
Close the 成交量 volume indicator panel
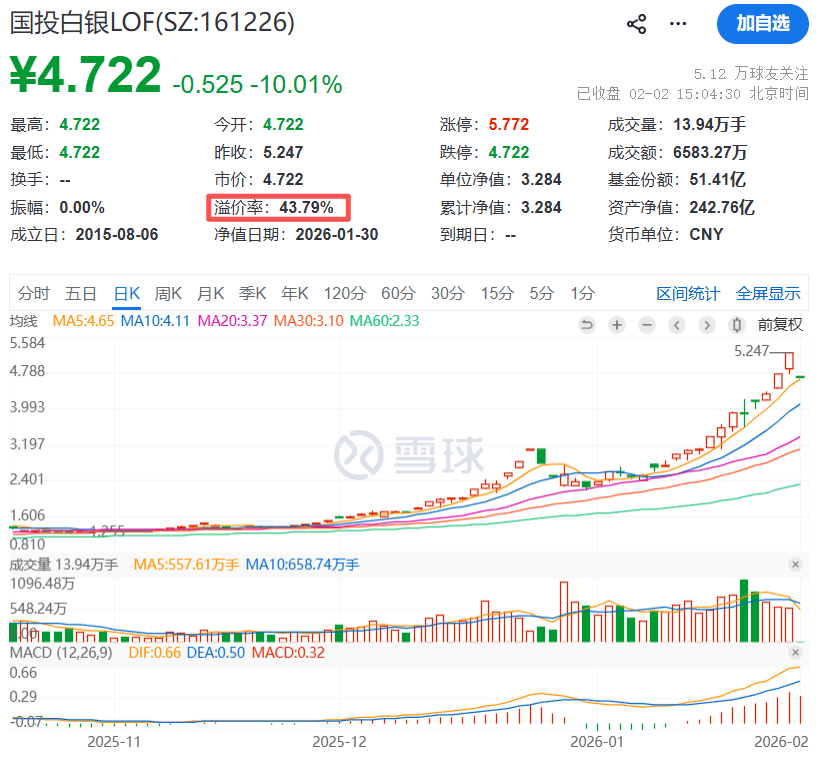tap(796, 565)
